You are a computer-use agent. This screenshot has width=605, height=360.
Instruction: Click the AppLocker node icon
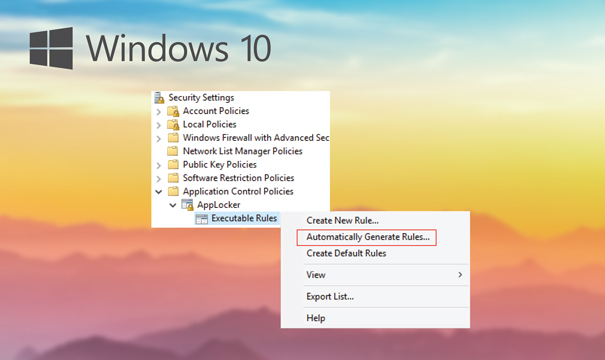click(x=187, y=205)
